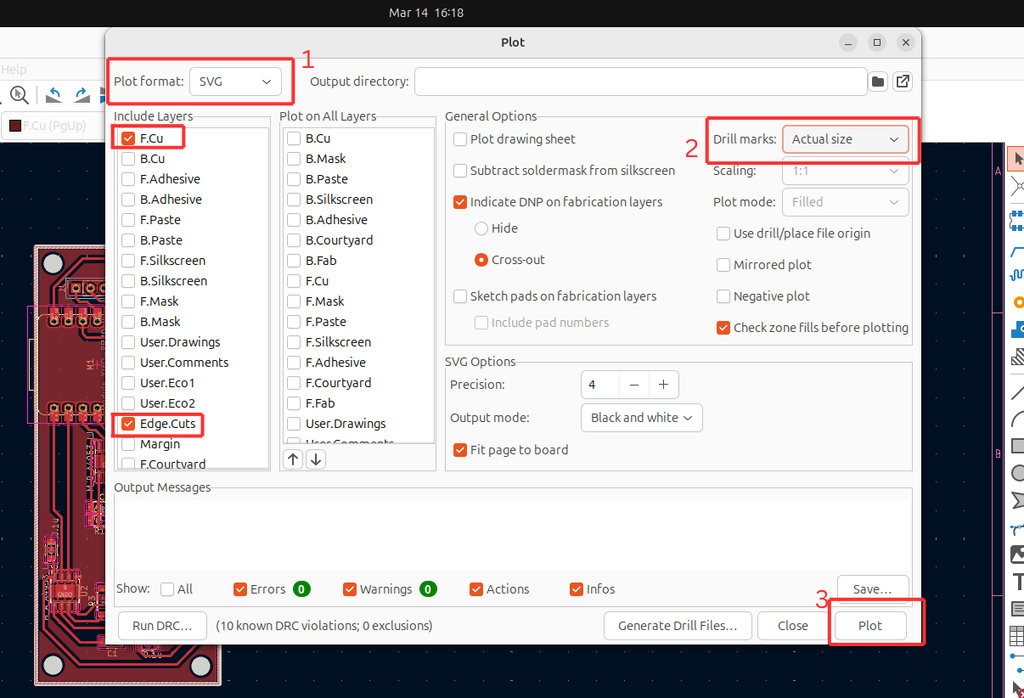Click the Close button

793,626
